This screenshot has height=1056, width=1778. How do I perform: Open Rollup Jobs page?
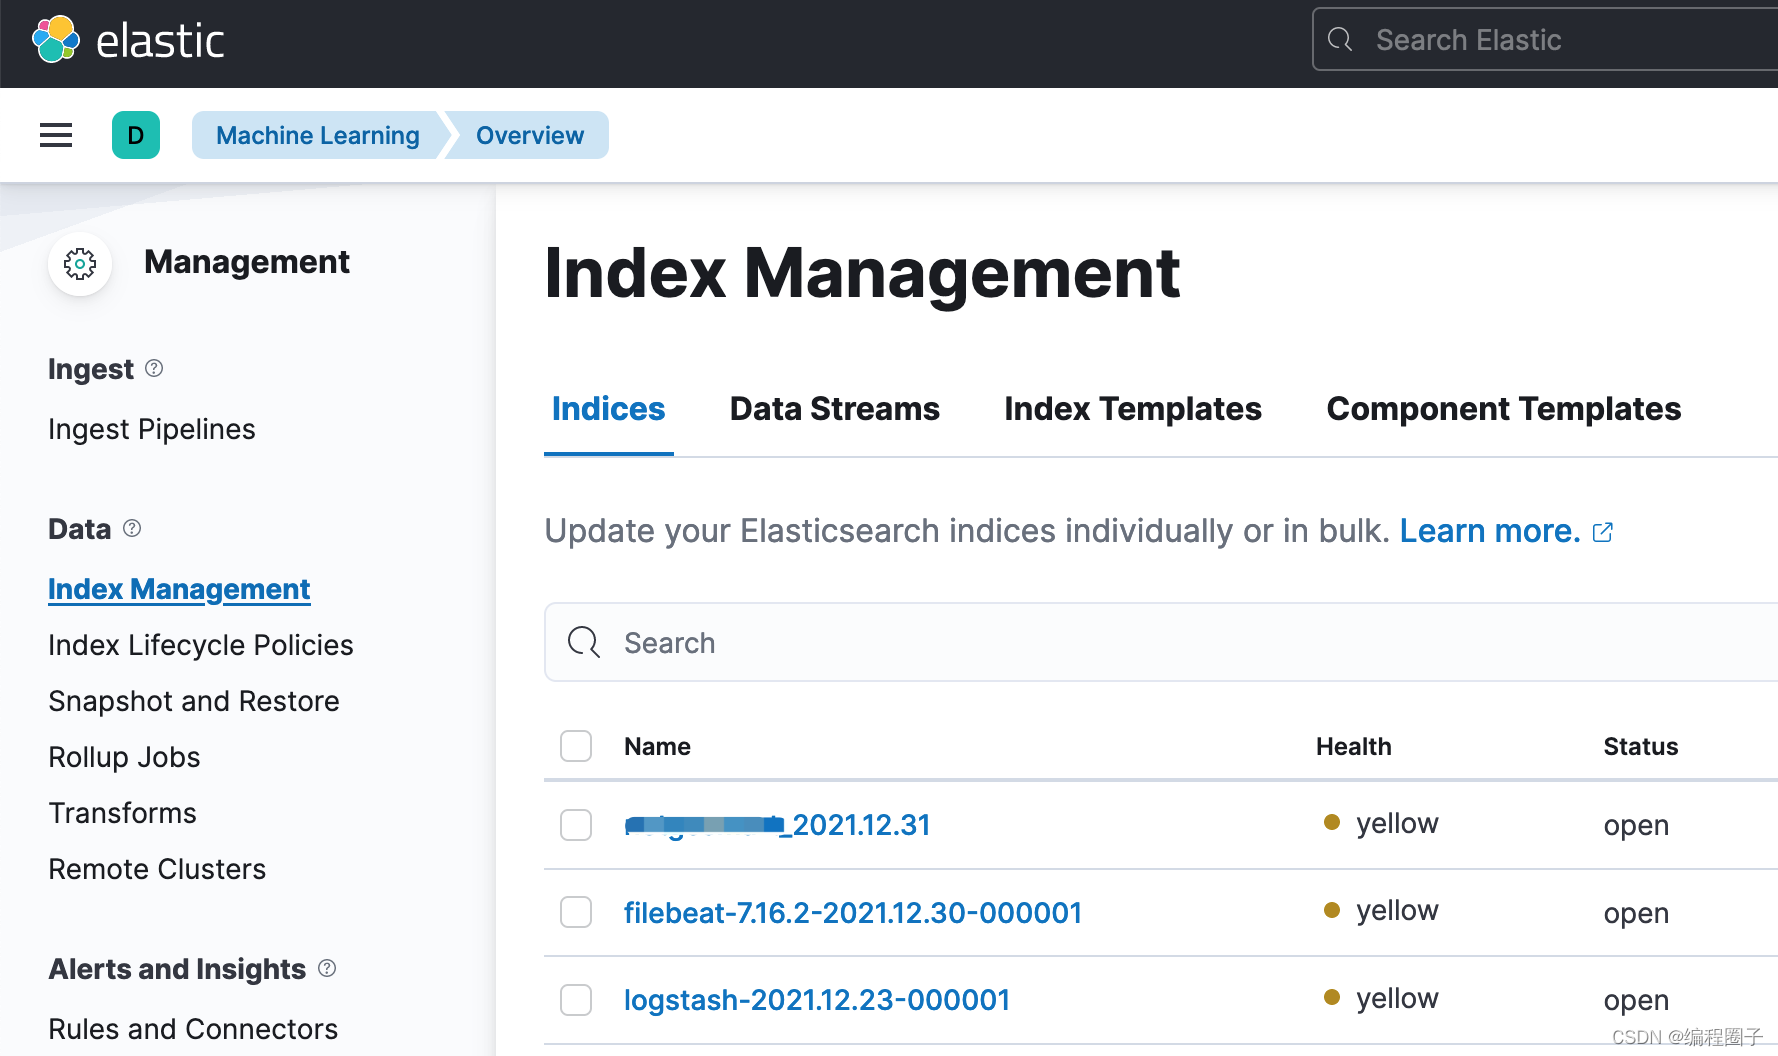[124, 757]
